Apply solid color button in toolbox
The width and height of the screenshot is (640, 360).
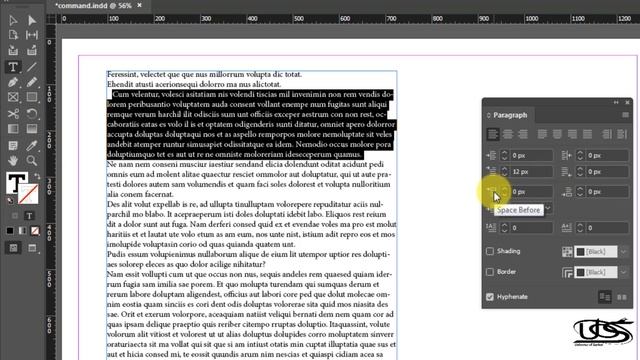click(x=10, y=231)
